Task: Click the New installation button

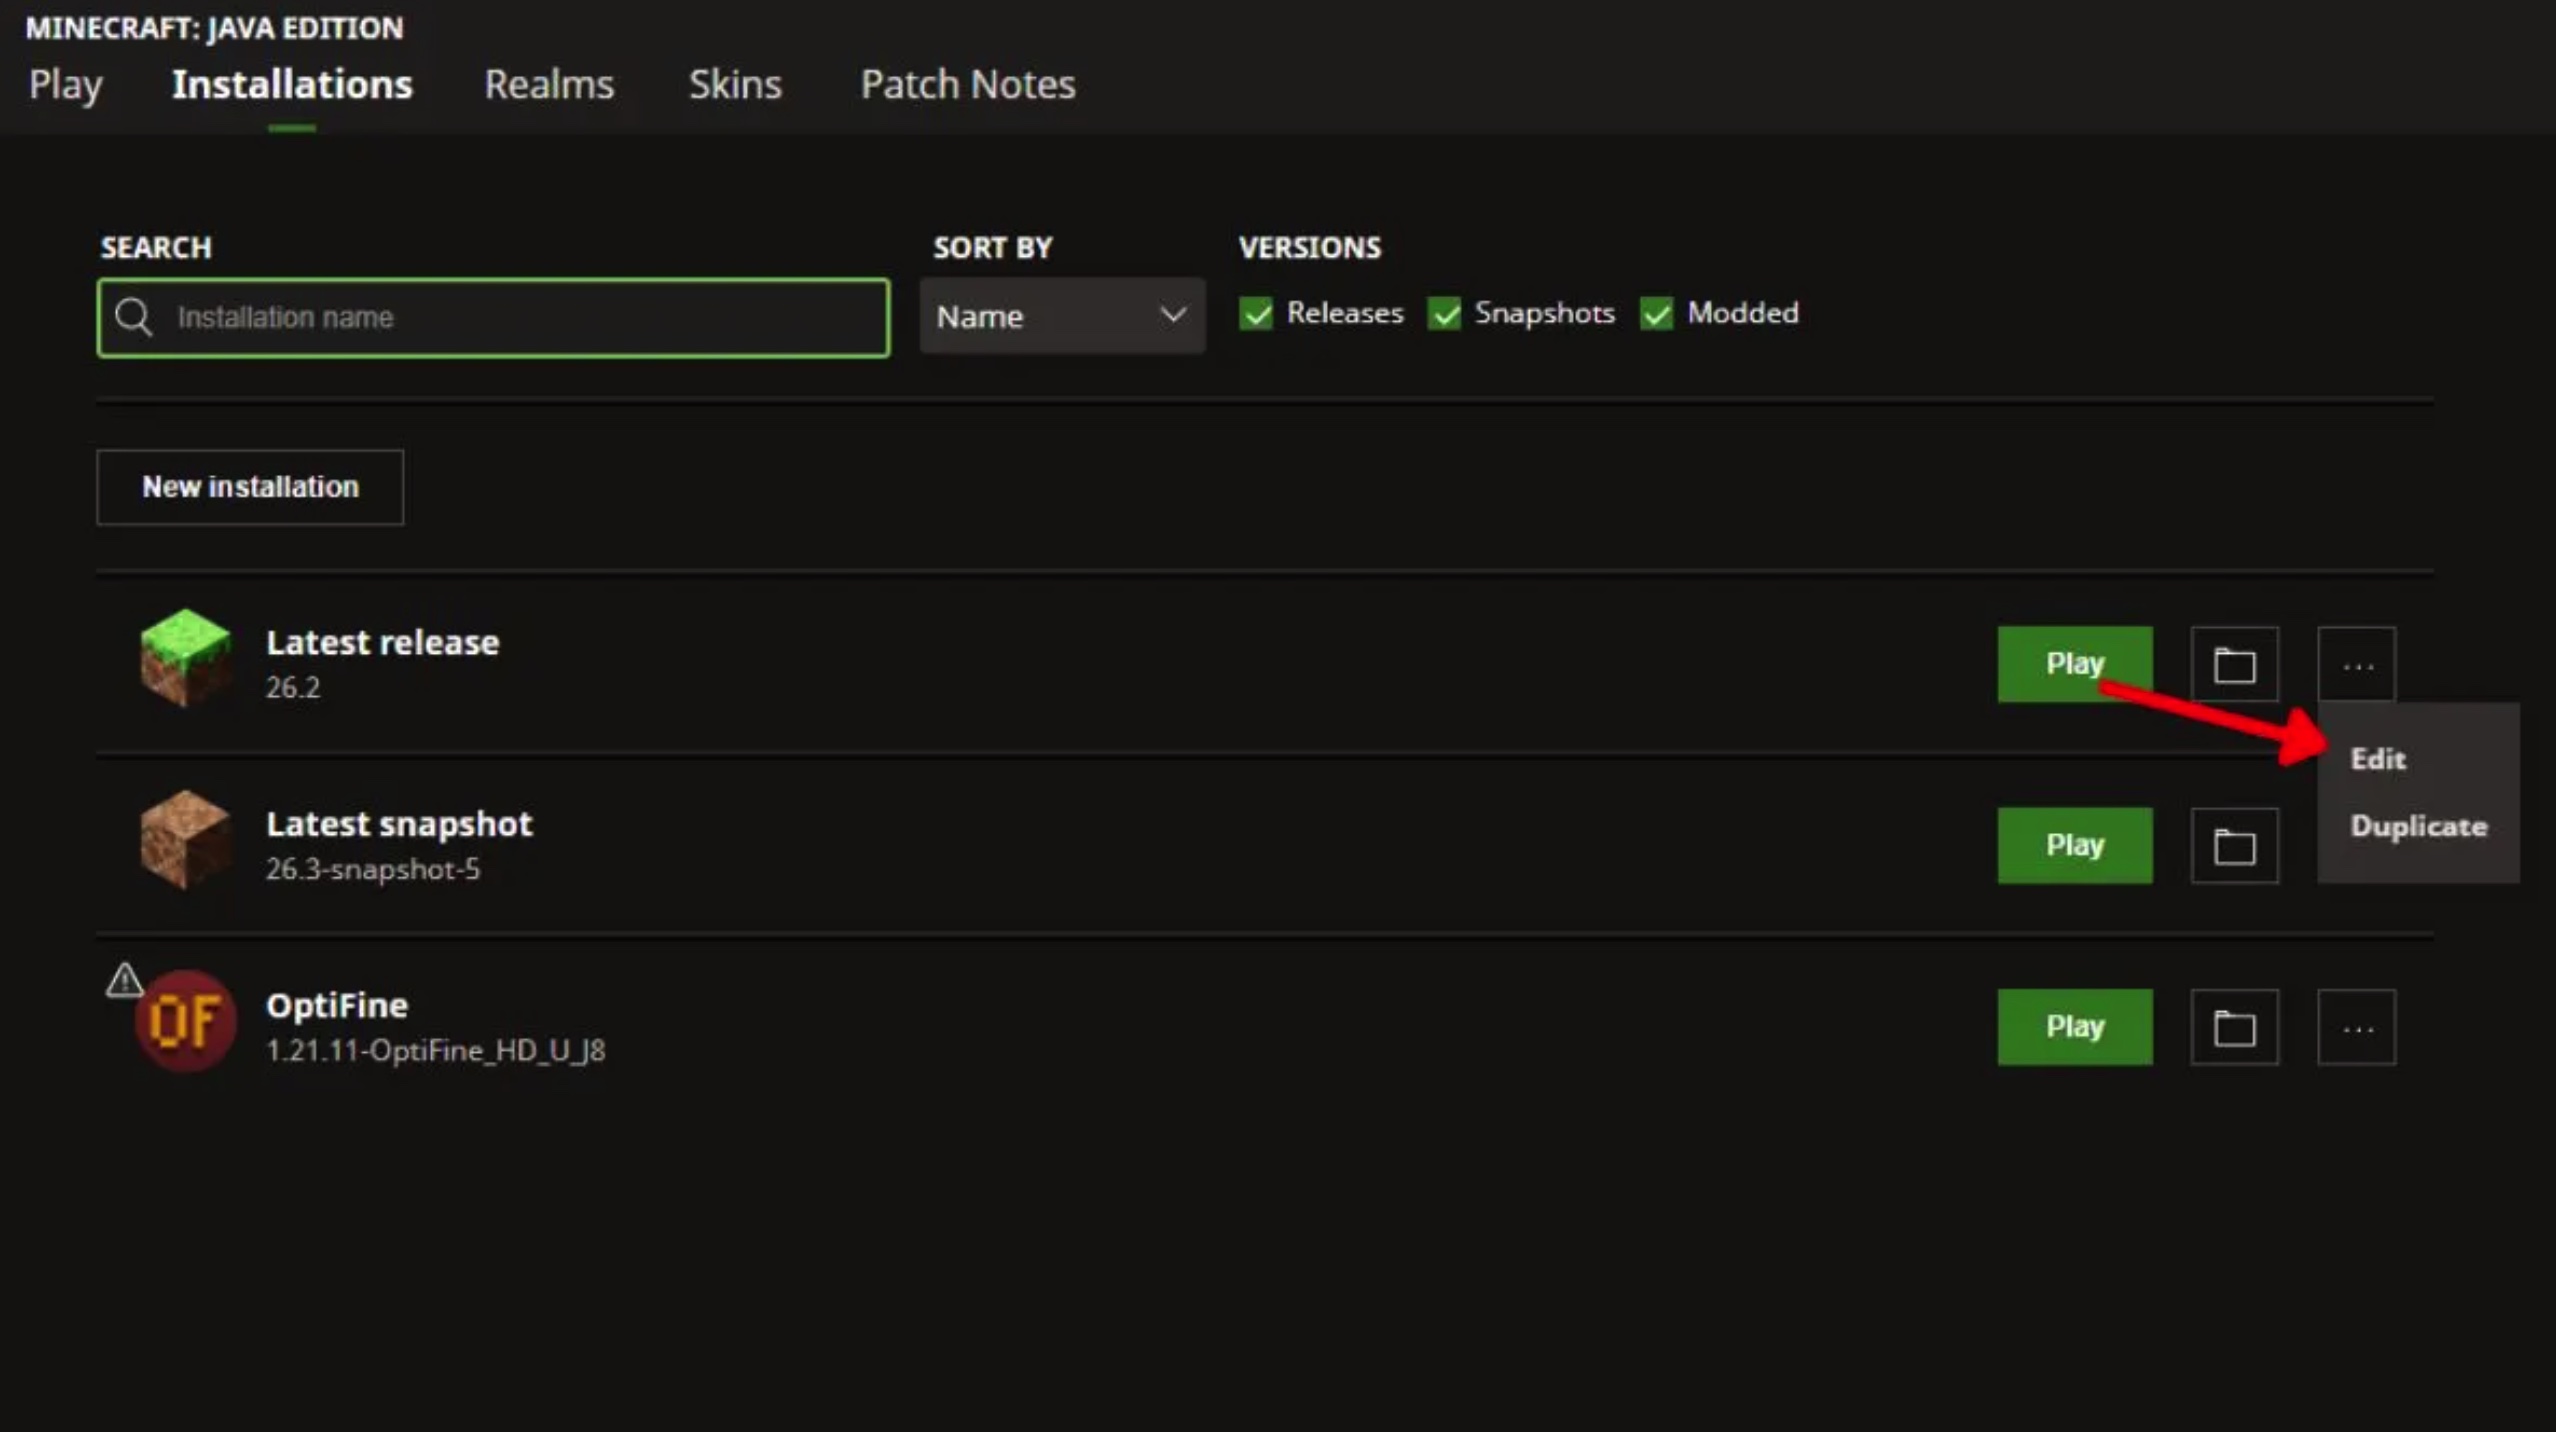Action: 250,487
